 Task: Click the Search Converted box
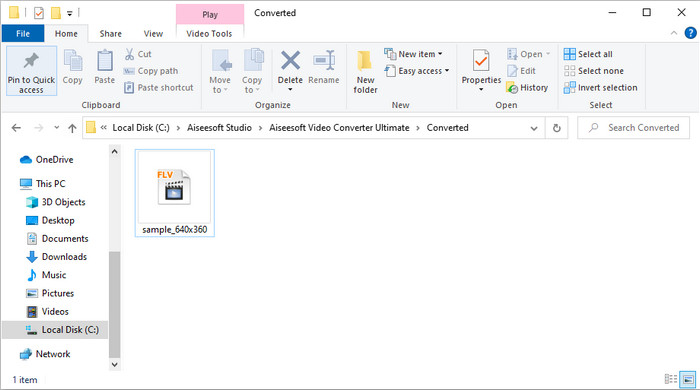pyautogui.click(x=633, y=128)
